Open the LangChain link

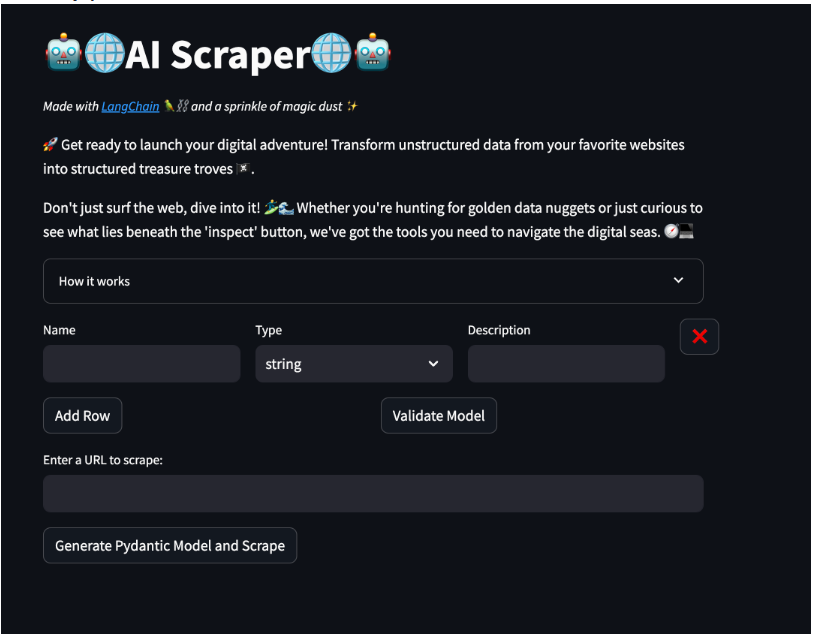pyautogui.click(x=130, y=107)
